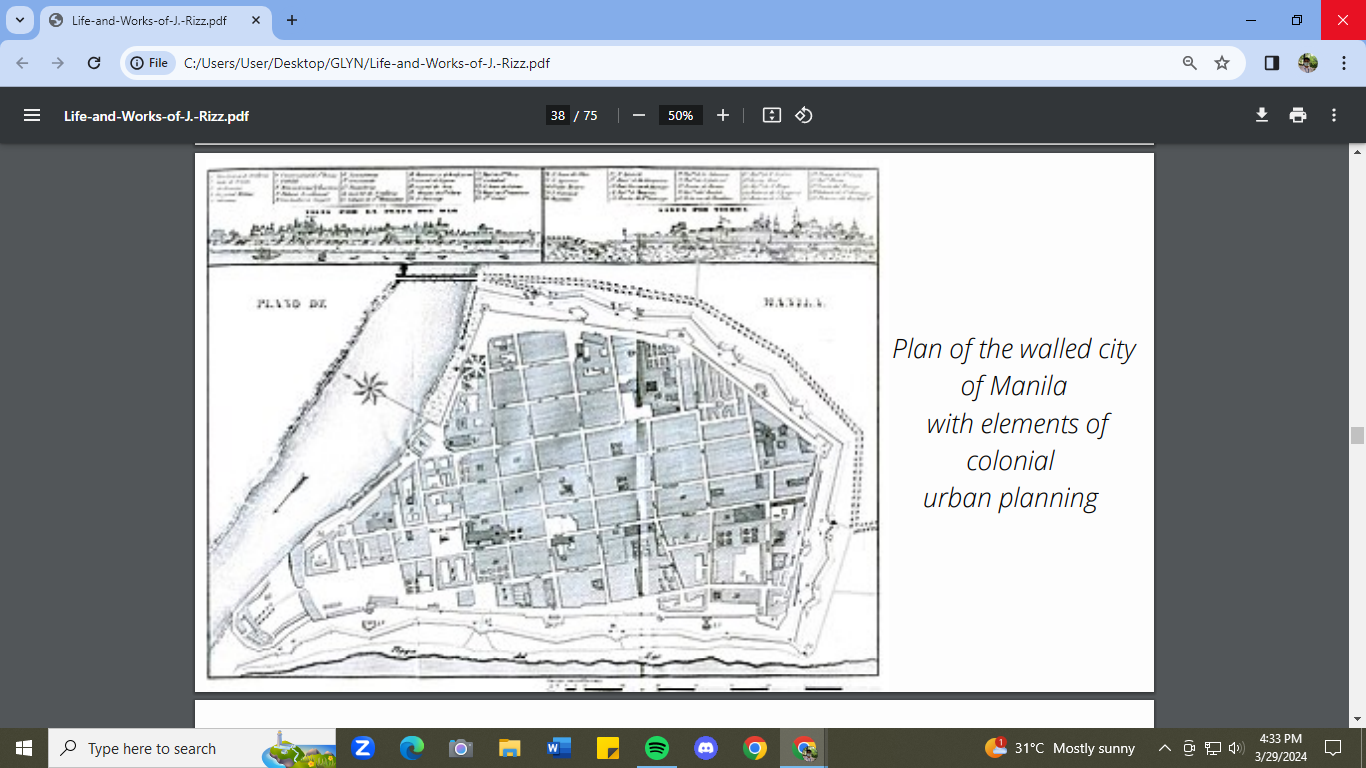Screen dimensions: 1366x768
Task: Rotate the PDF counterclockwise
Action: pyautogui.click(x=804, y=115)
